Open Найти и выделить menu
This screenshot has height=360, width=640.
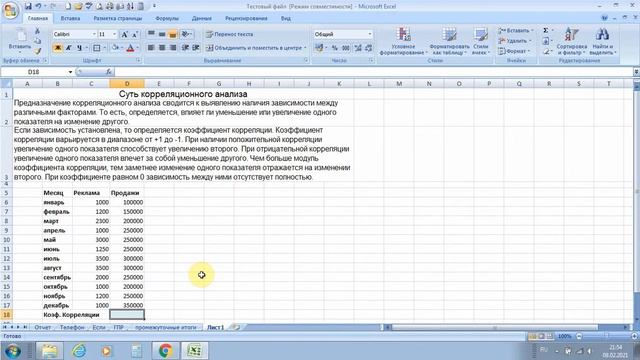[602, 41]
